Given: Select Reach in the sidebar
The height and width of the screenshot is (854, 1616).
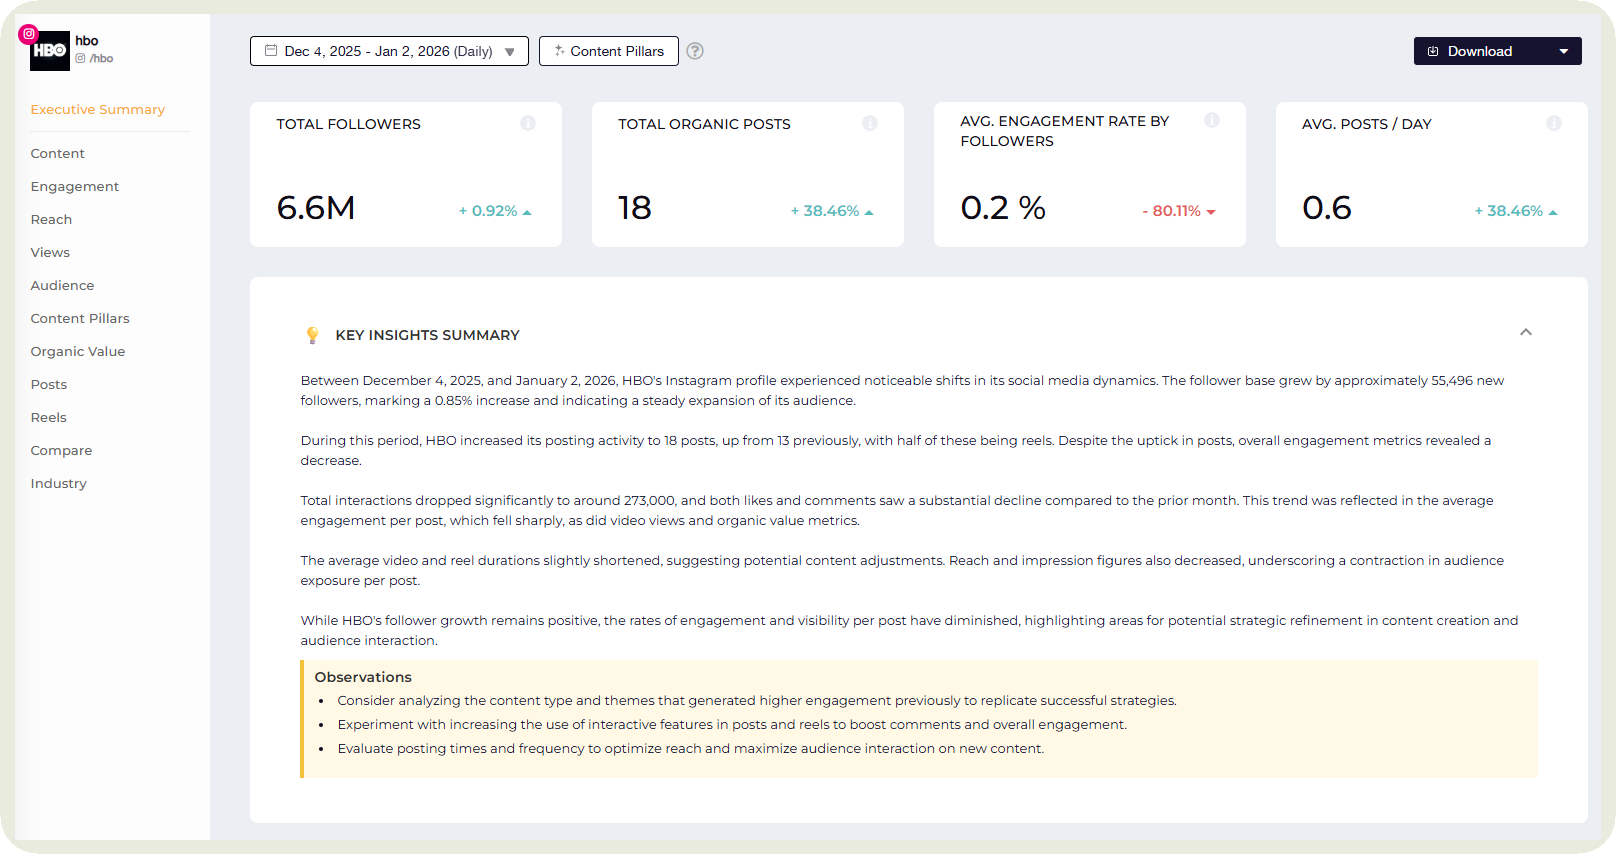Looking at the screenshot, I should [51, 219].
